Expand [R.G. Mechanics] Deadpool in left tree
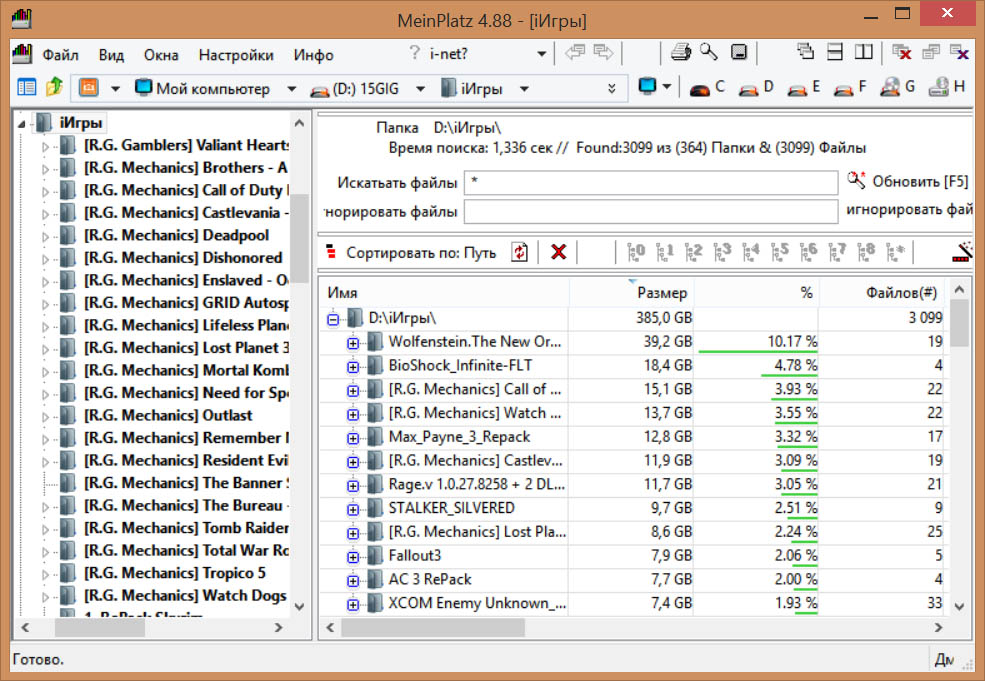This screenshot has height=681, width=985. [45, 237]
